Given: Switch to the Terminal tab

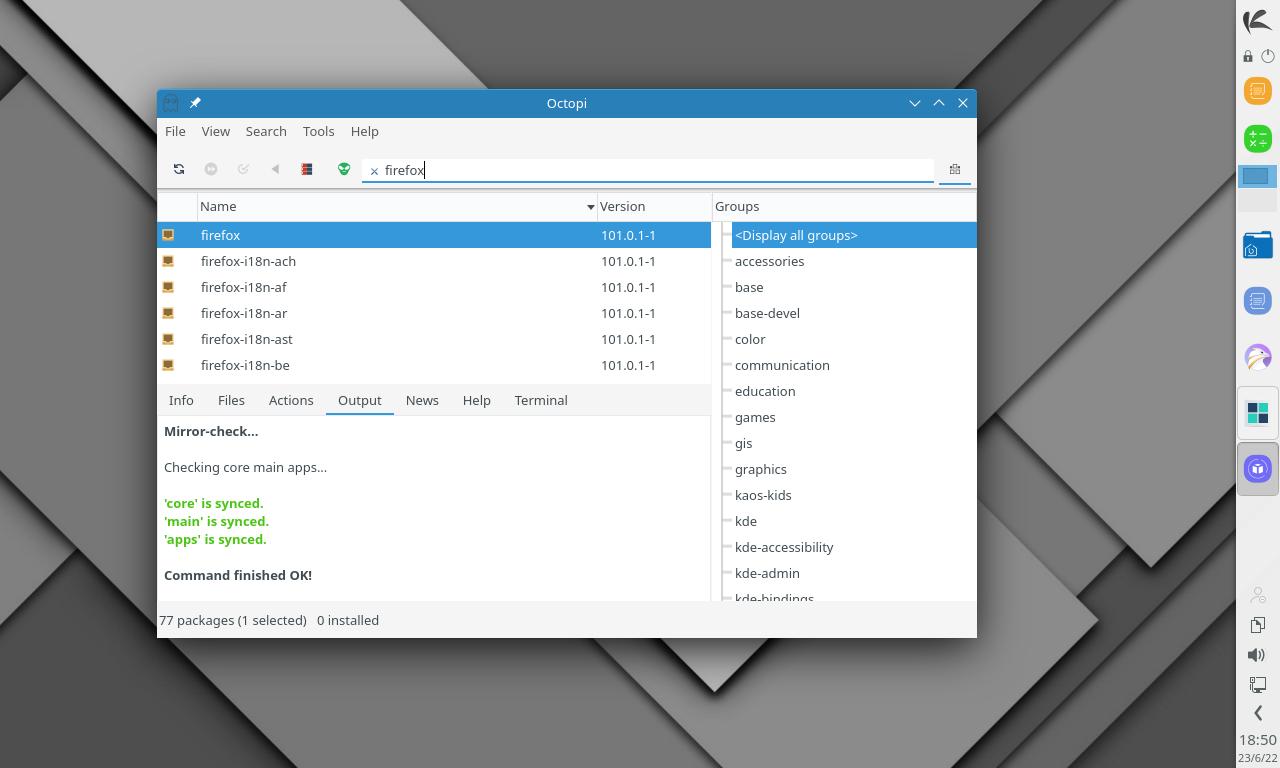Looking at the screenshot, I should [541, 400].
